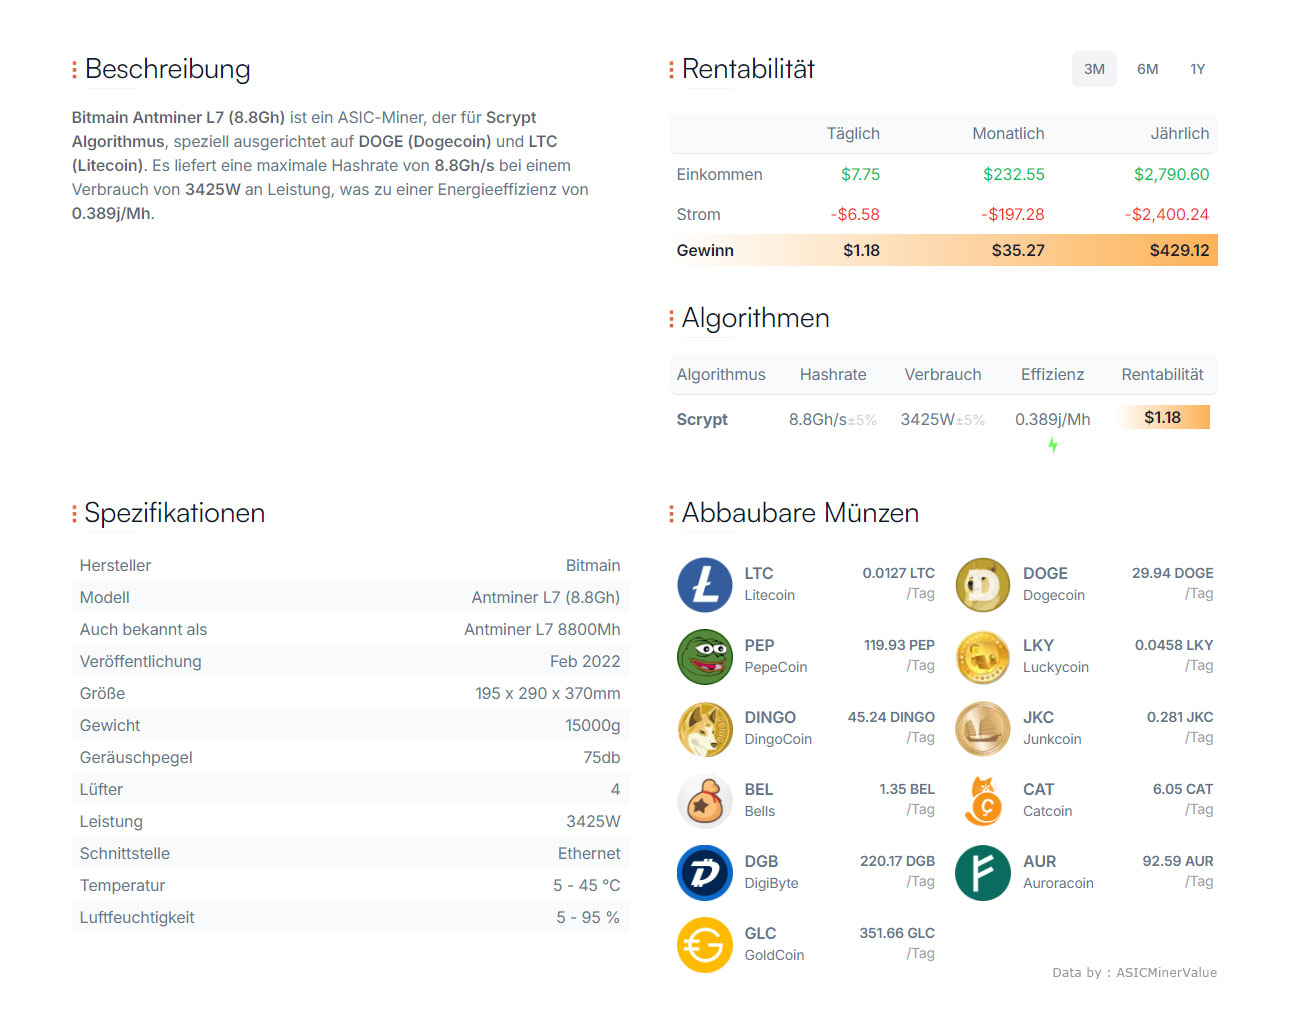Click the 0.389j/Mh efficiency value
The width and height of the screenshot is (1296, 1030).
coord(1053,419)
